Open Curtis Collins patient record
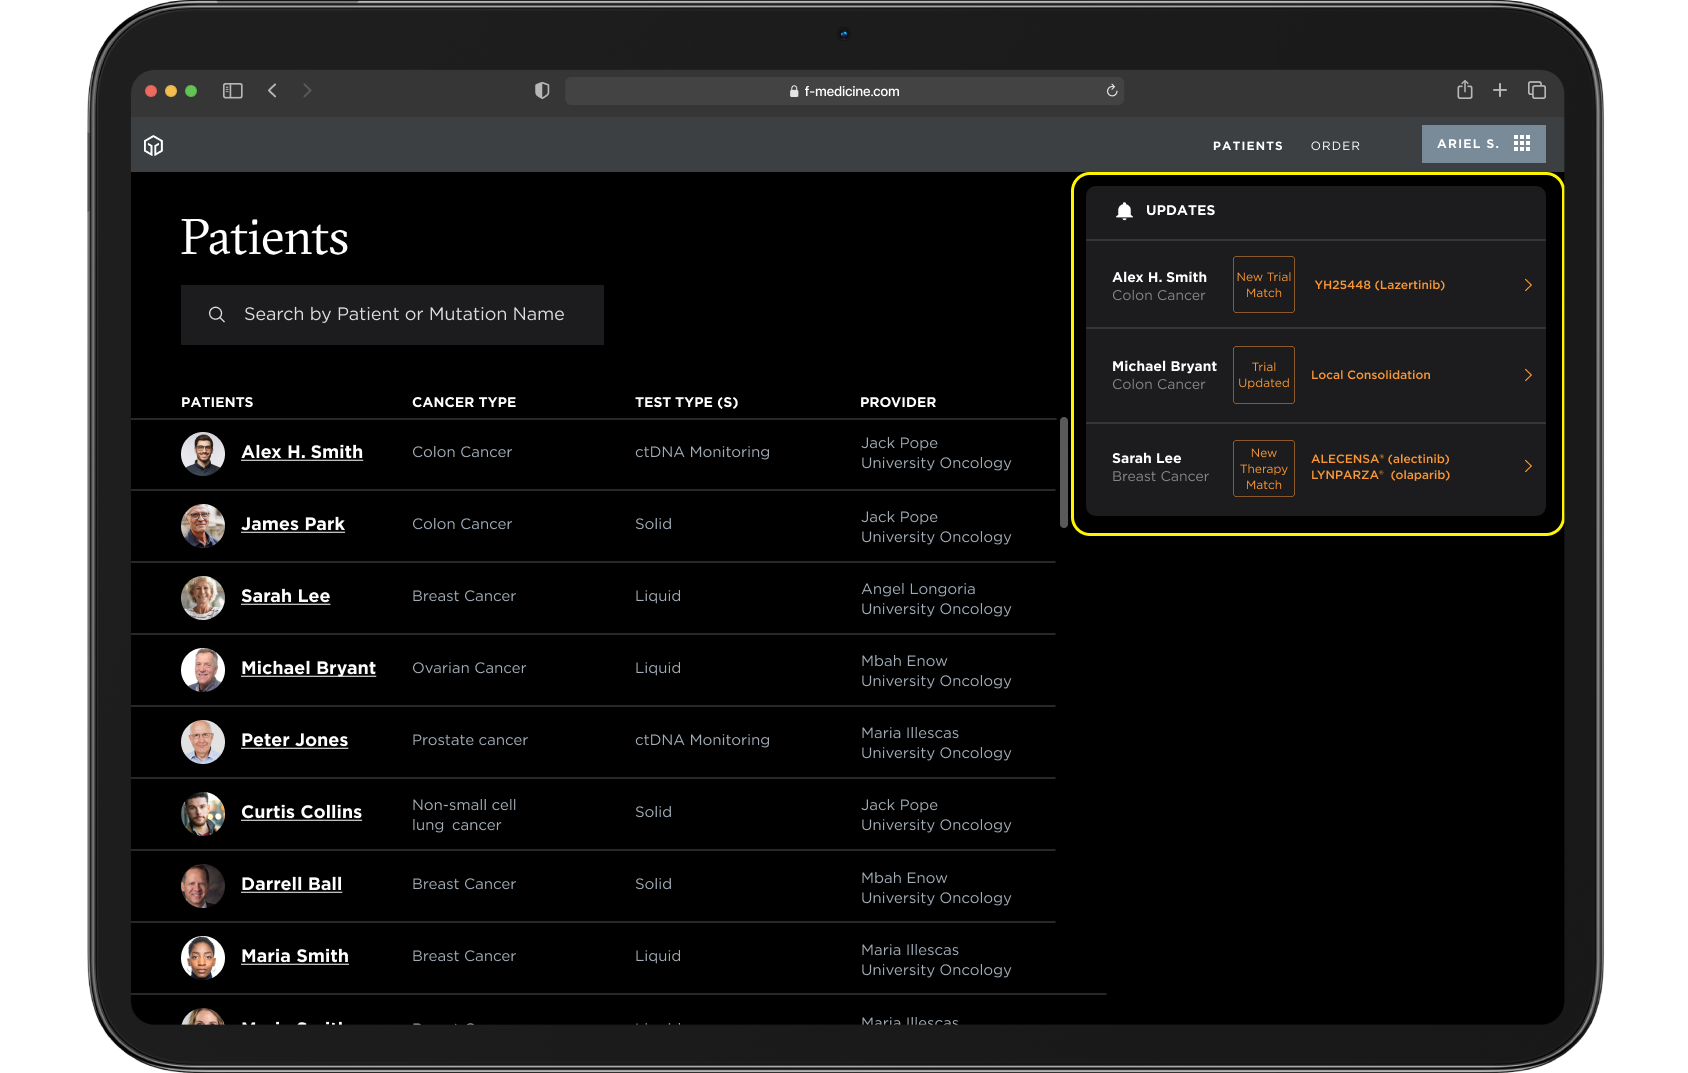Screen dimensions: 1688x1073 coord(301,812)
